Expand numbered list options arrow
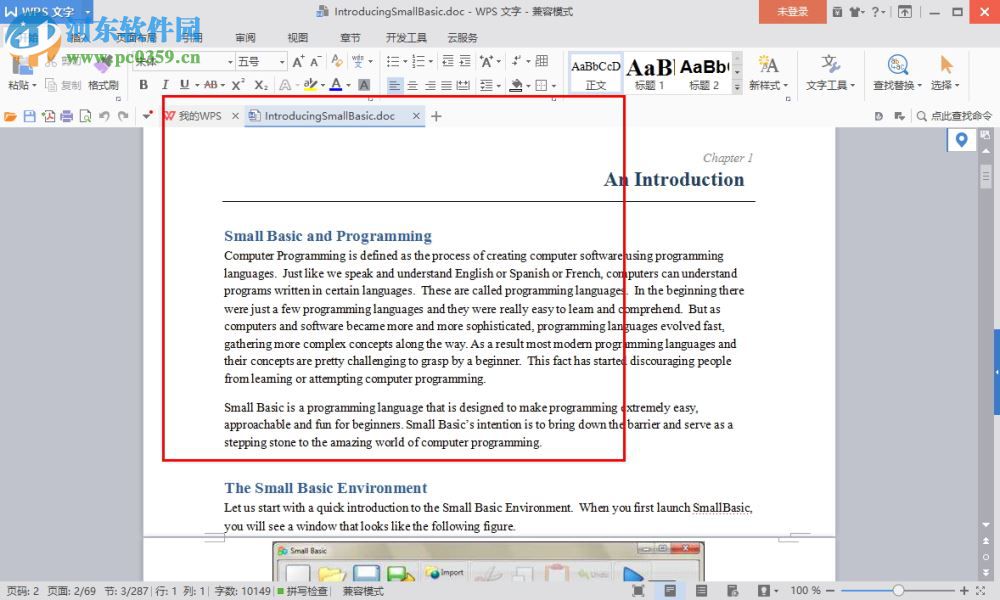The height and width of the screenshot is (600, 1000). tap(430, 62)
